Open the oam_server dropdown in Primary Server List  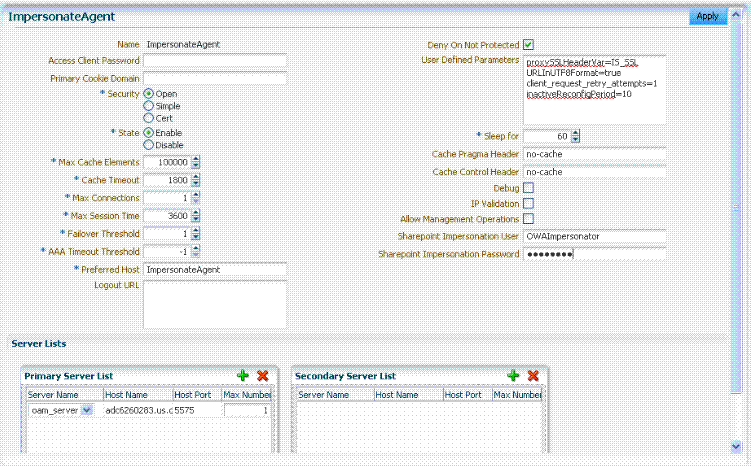click(87, 410)
